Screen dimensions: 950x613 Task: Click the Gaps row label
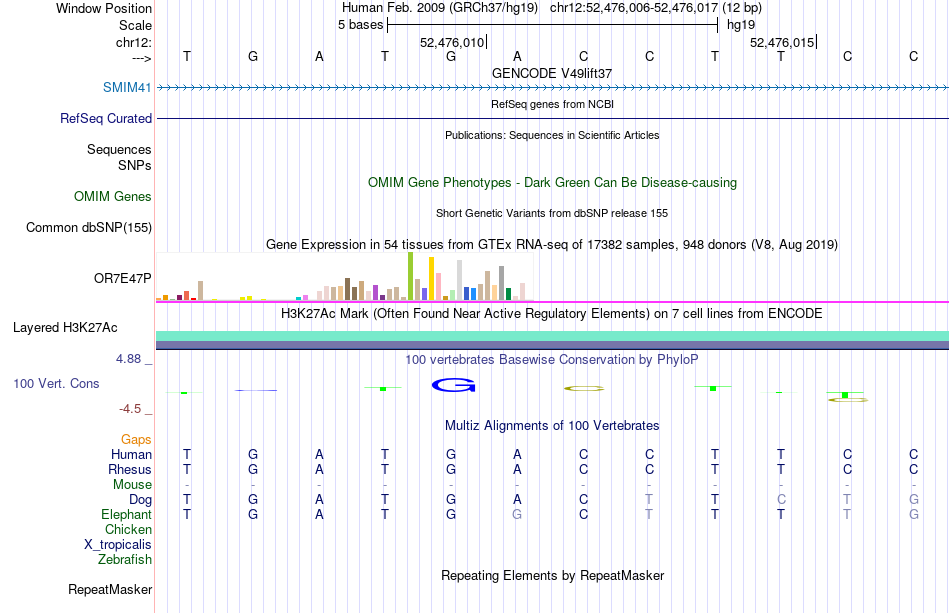(136, 439)
